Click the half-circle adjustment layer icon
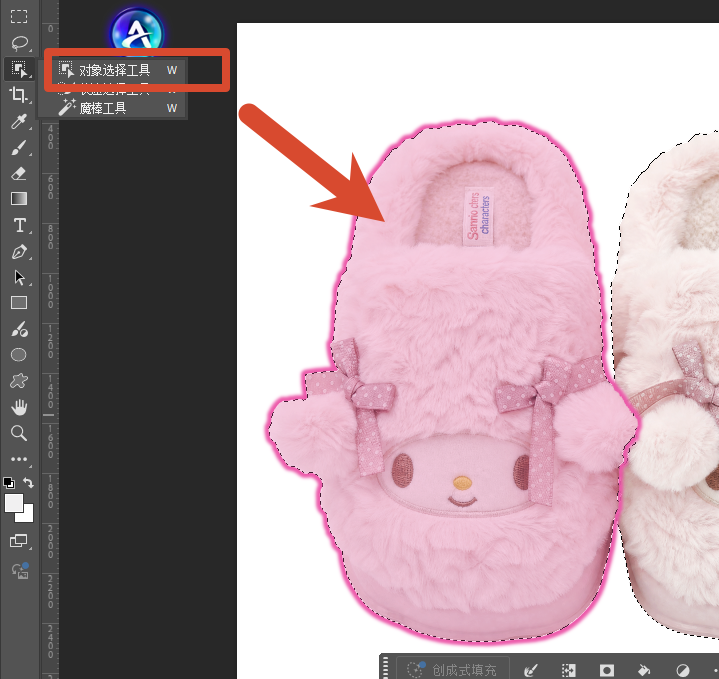719x679 pixels. pos(683,670)
